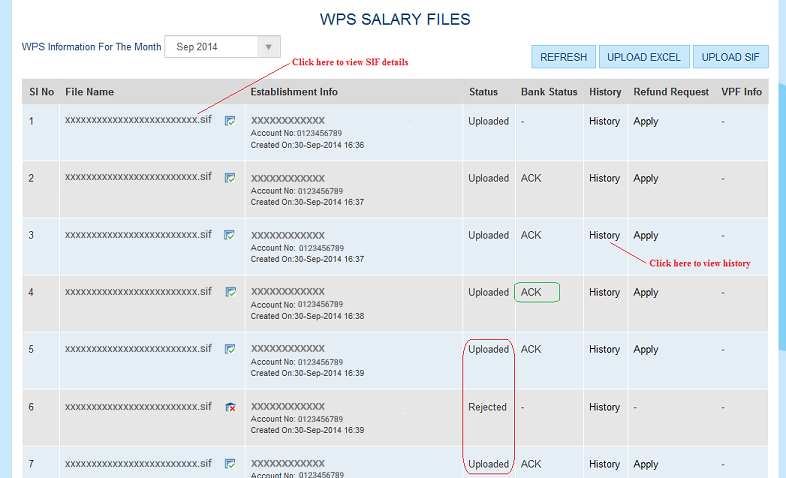Open History link for row 3
The height and width of the screenshot is (478, 786).
(604, 235)
